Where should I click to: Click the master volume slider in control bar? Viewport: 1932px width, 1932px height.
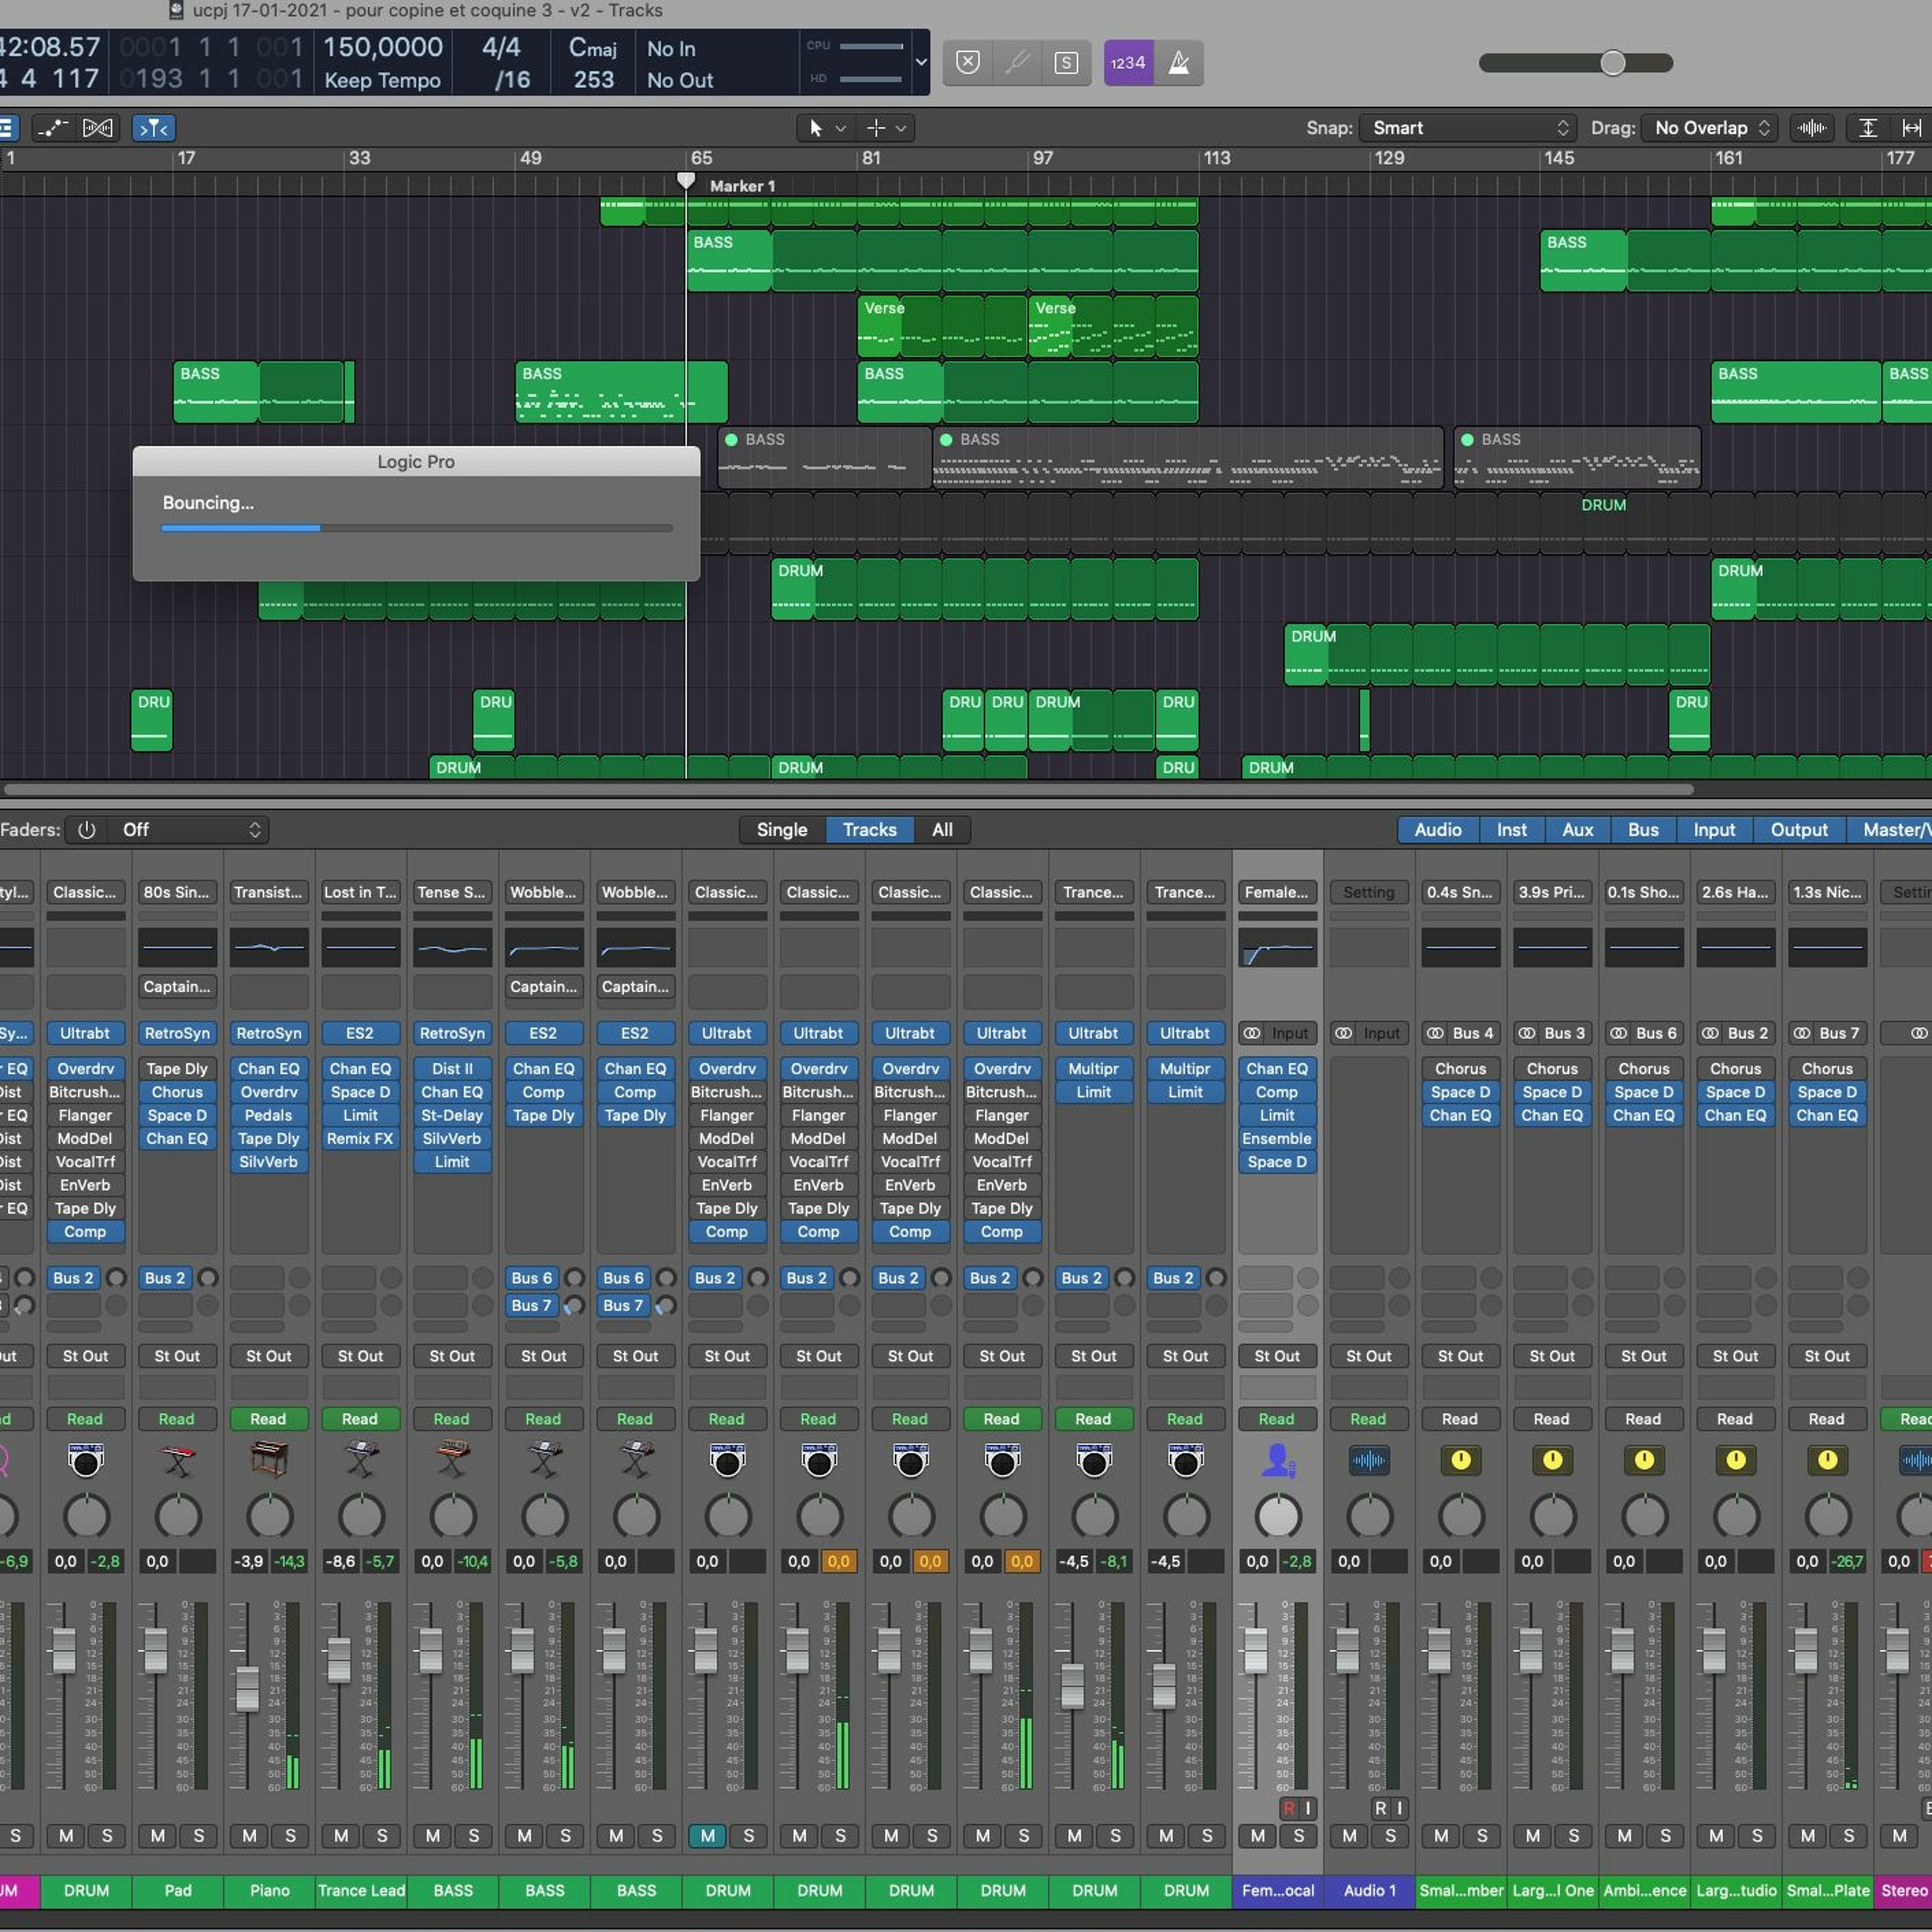tap(1576, 63)
